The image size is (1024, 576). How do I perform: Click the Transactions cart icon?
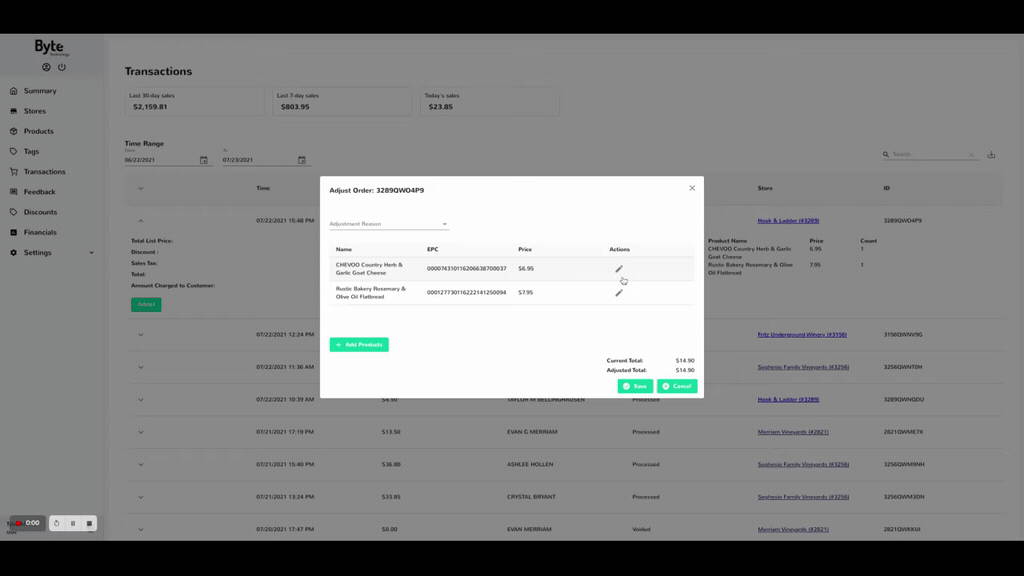(14, 172)
